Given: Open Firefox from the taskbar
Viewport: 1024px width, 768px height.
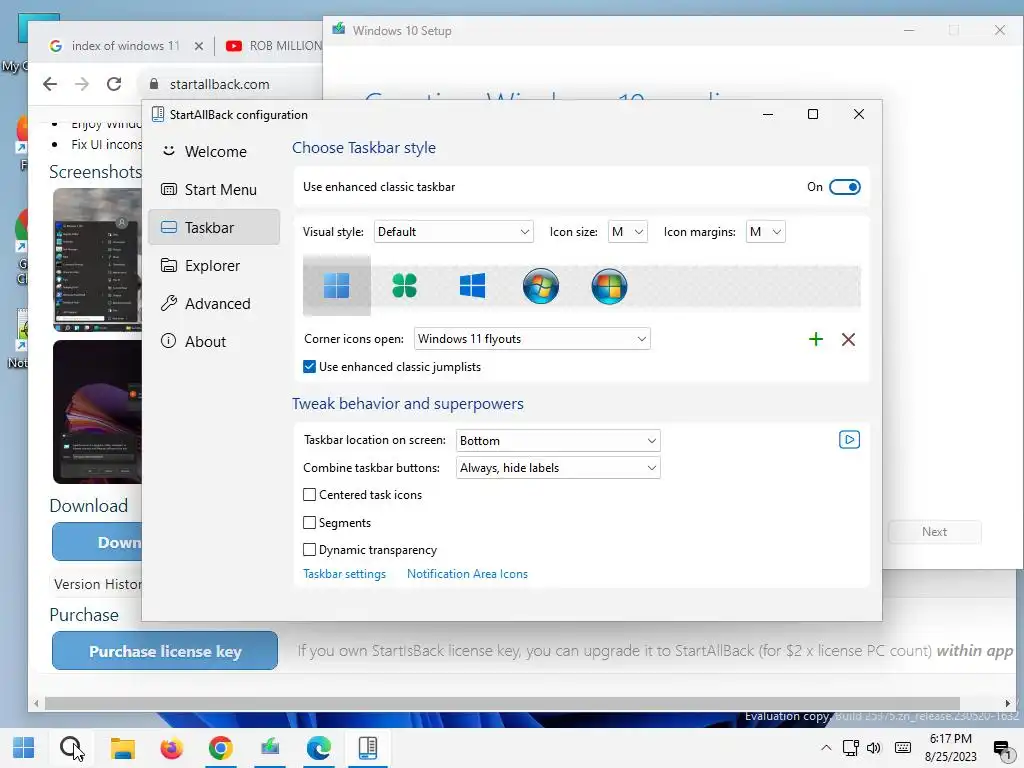Looking at the screenshot, I should 171,748.
